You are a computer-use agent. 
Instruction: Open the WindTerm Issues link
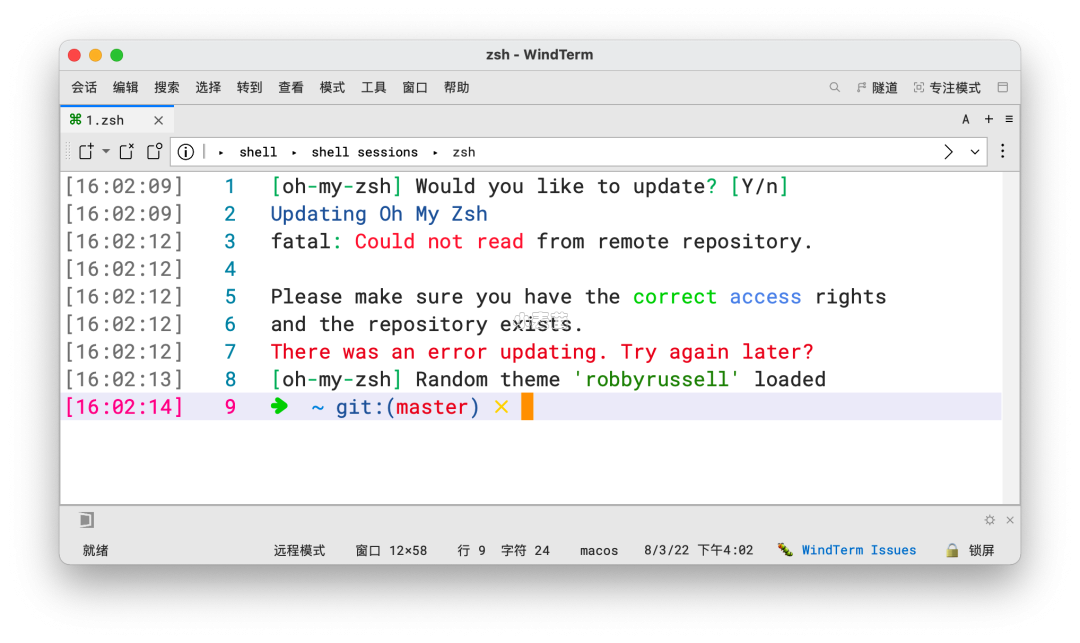pos(858,550)
